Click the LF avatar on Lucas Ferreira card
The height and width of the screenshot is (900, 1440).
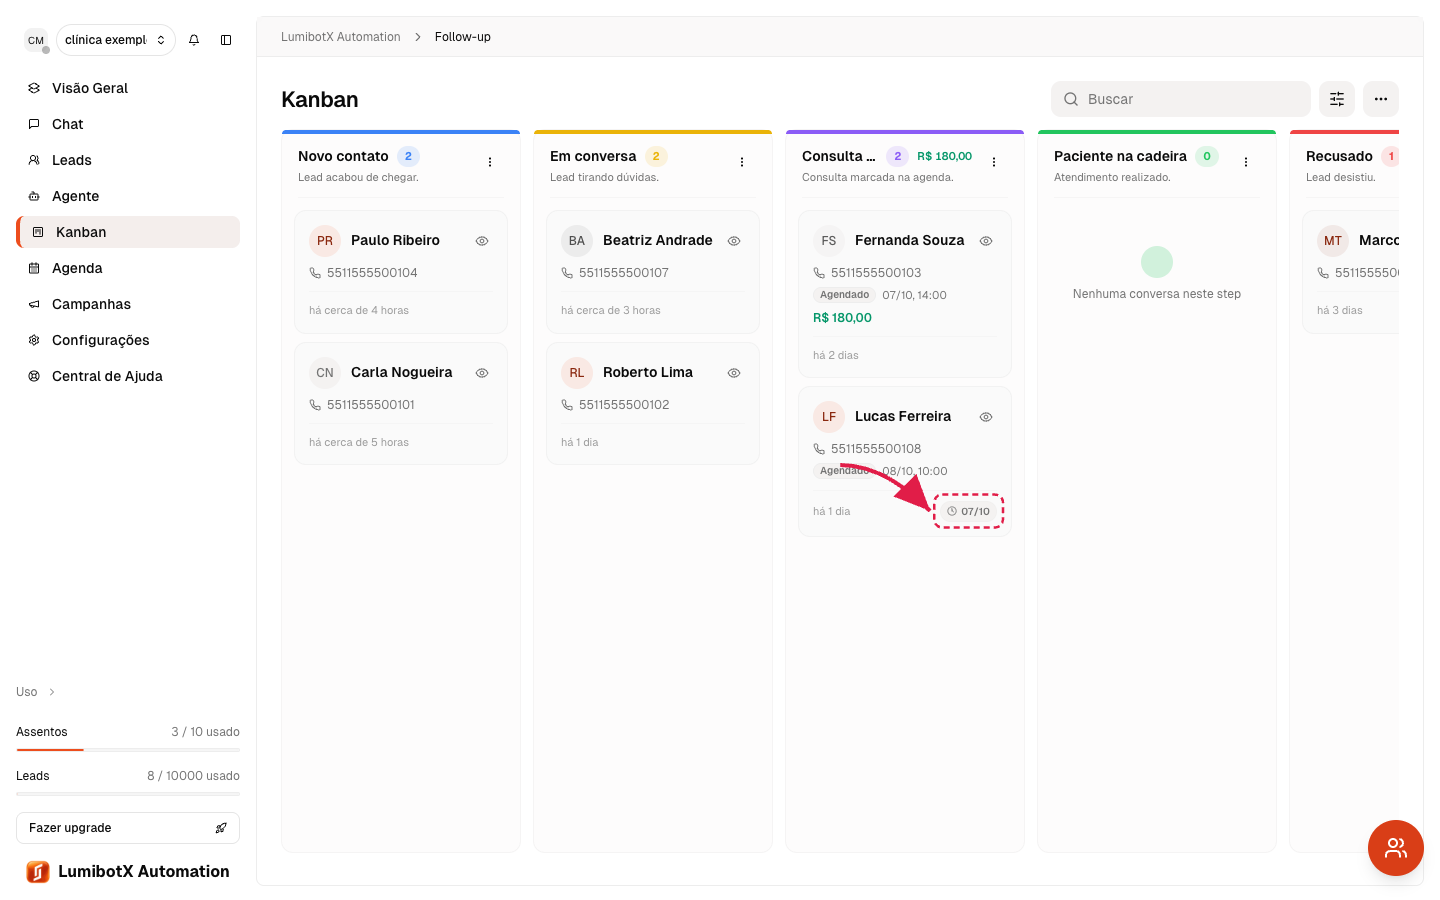click(x=829, y=417)
